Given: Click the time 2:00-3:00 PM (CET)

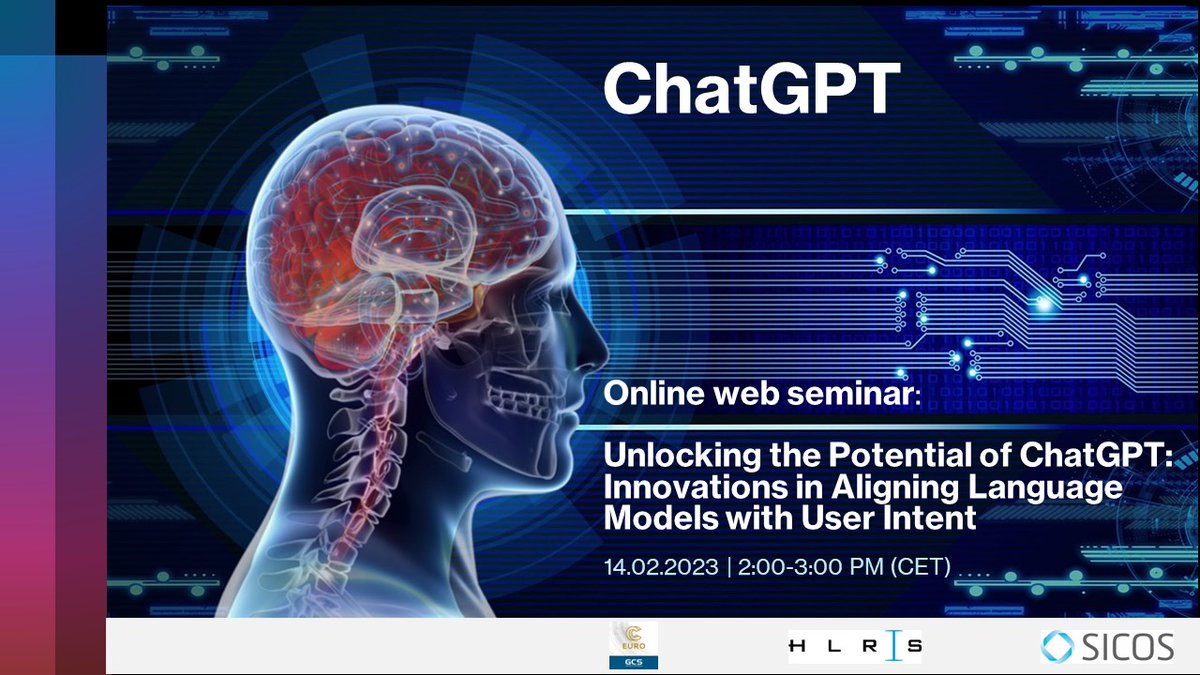Looking at the screenshot, I should [x=845, y=567].
